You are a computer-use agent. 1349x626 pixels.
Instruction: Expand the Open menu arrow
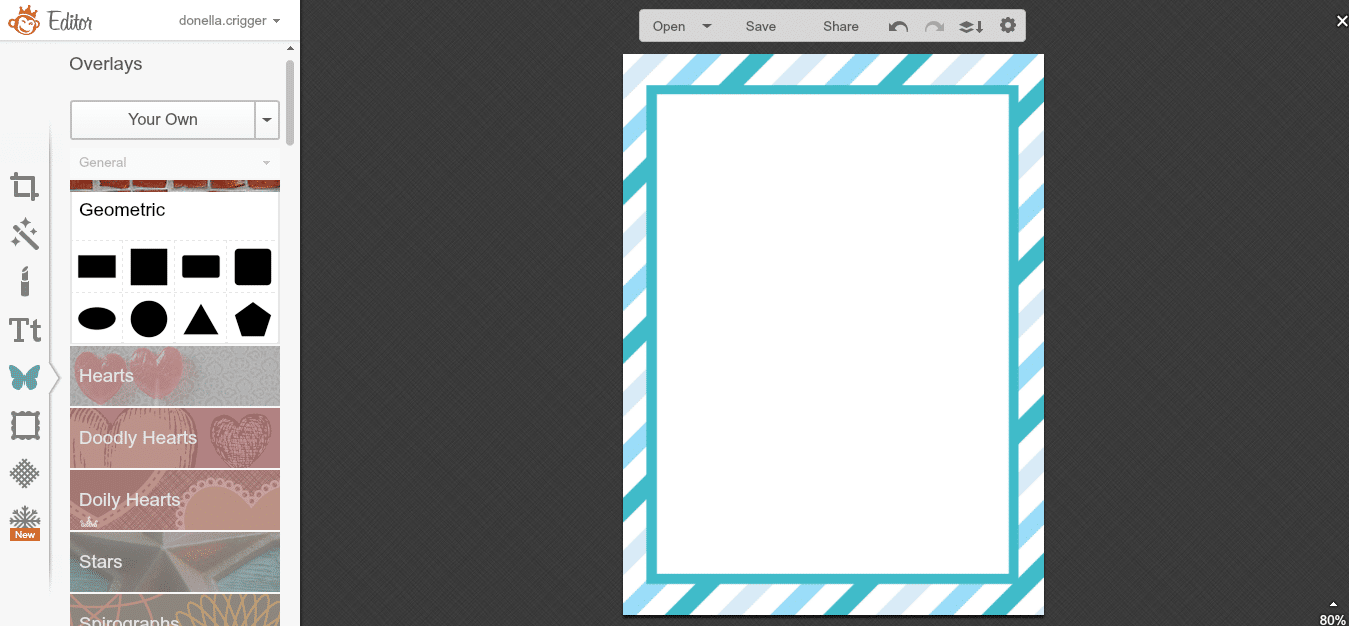point(707,27)
